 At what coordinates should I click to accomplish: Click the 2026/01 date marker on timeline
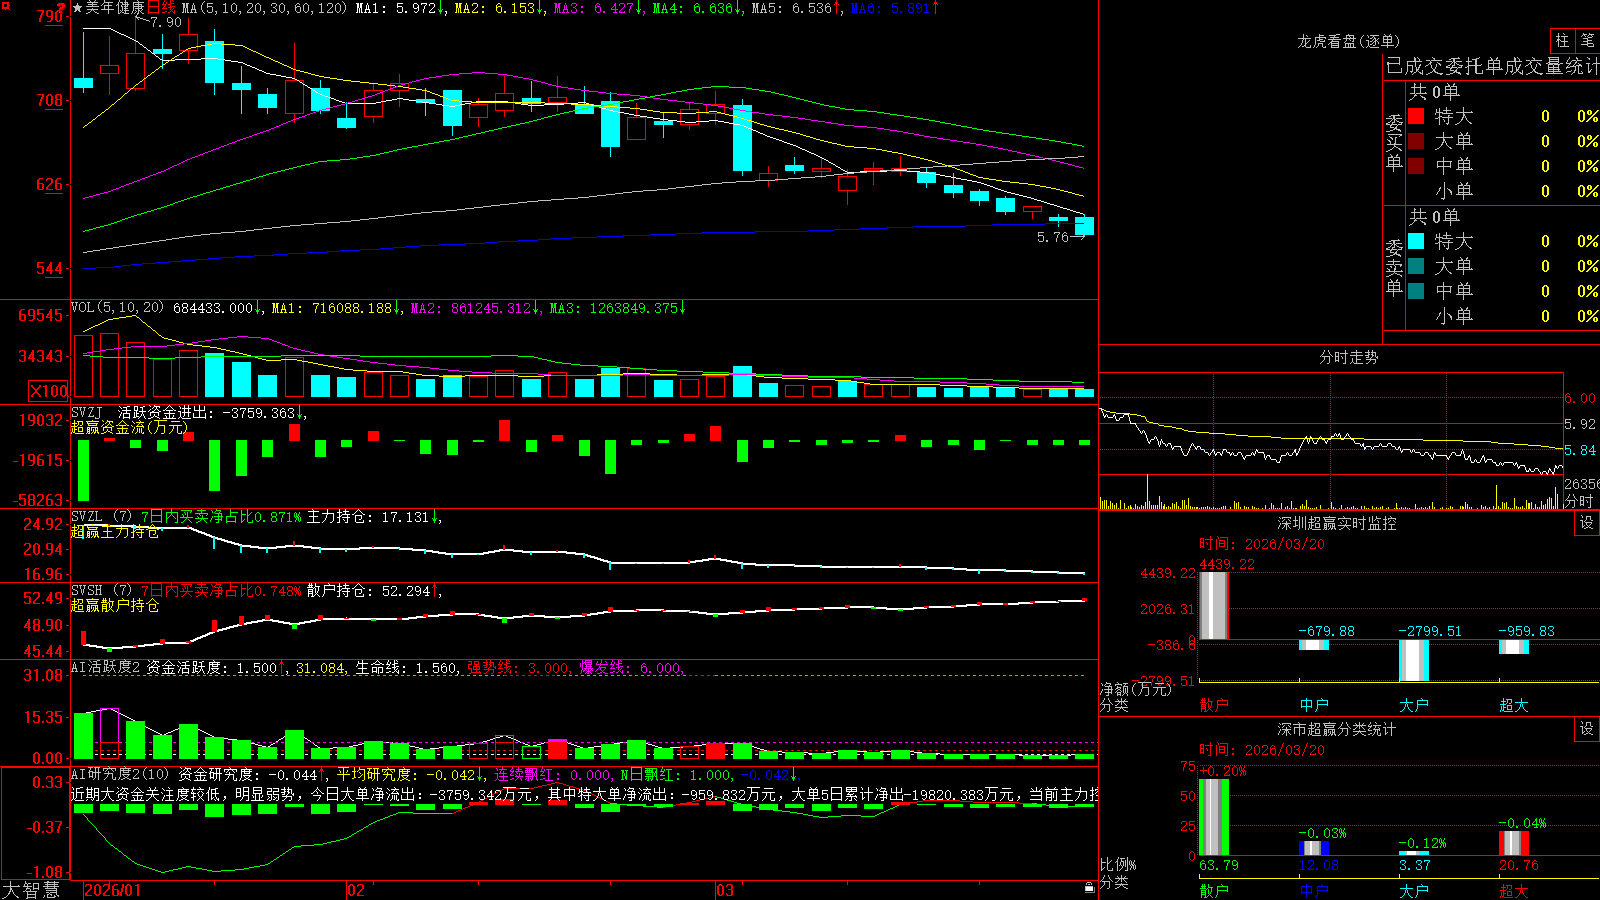(x=113, y=890)
